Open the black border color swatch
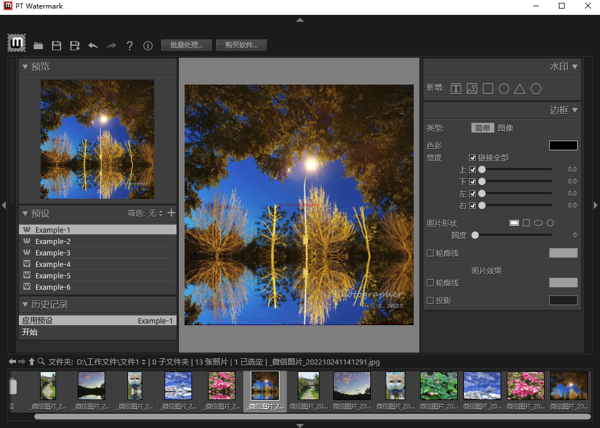This screenshot has width=600, height=428. pos(563,145)
